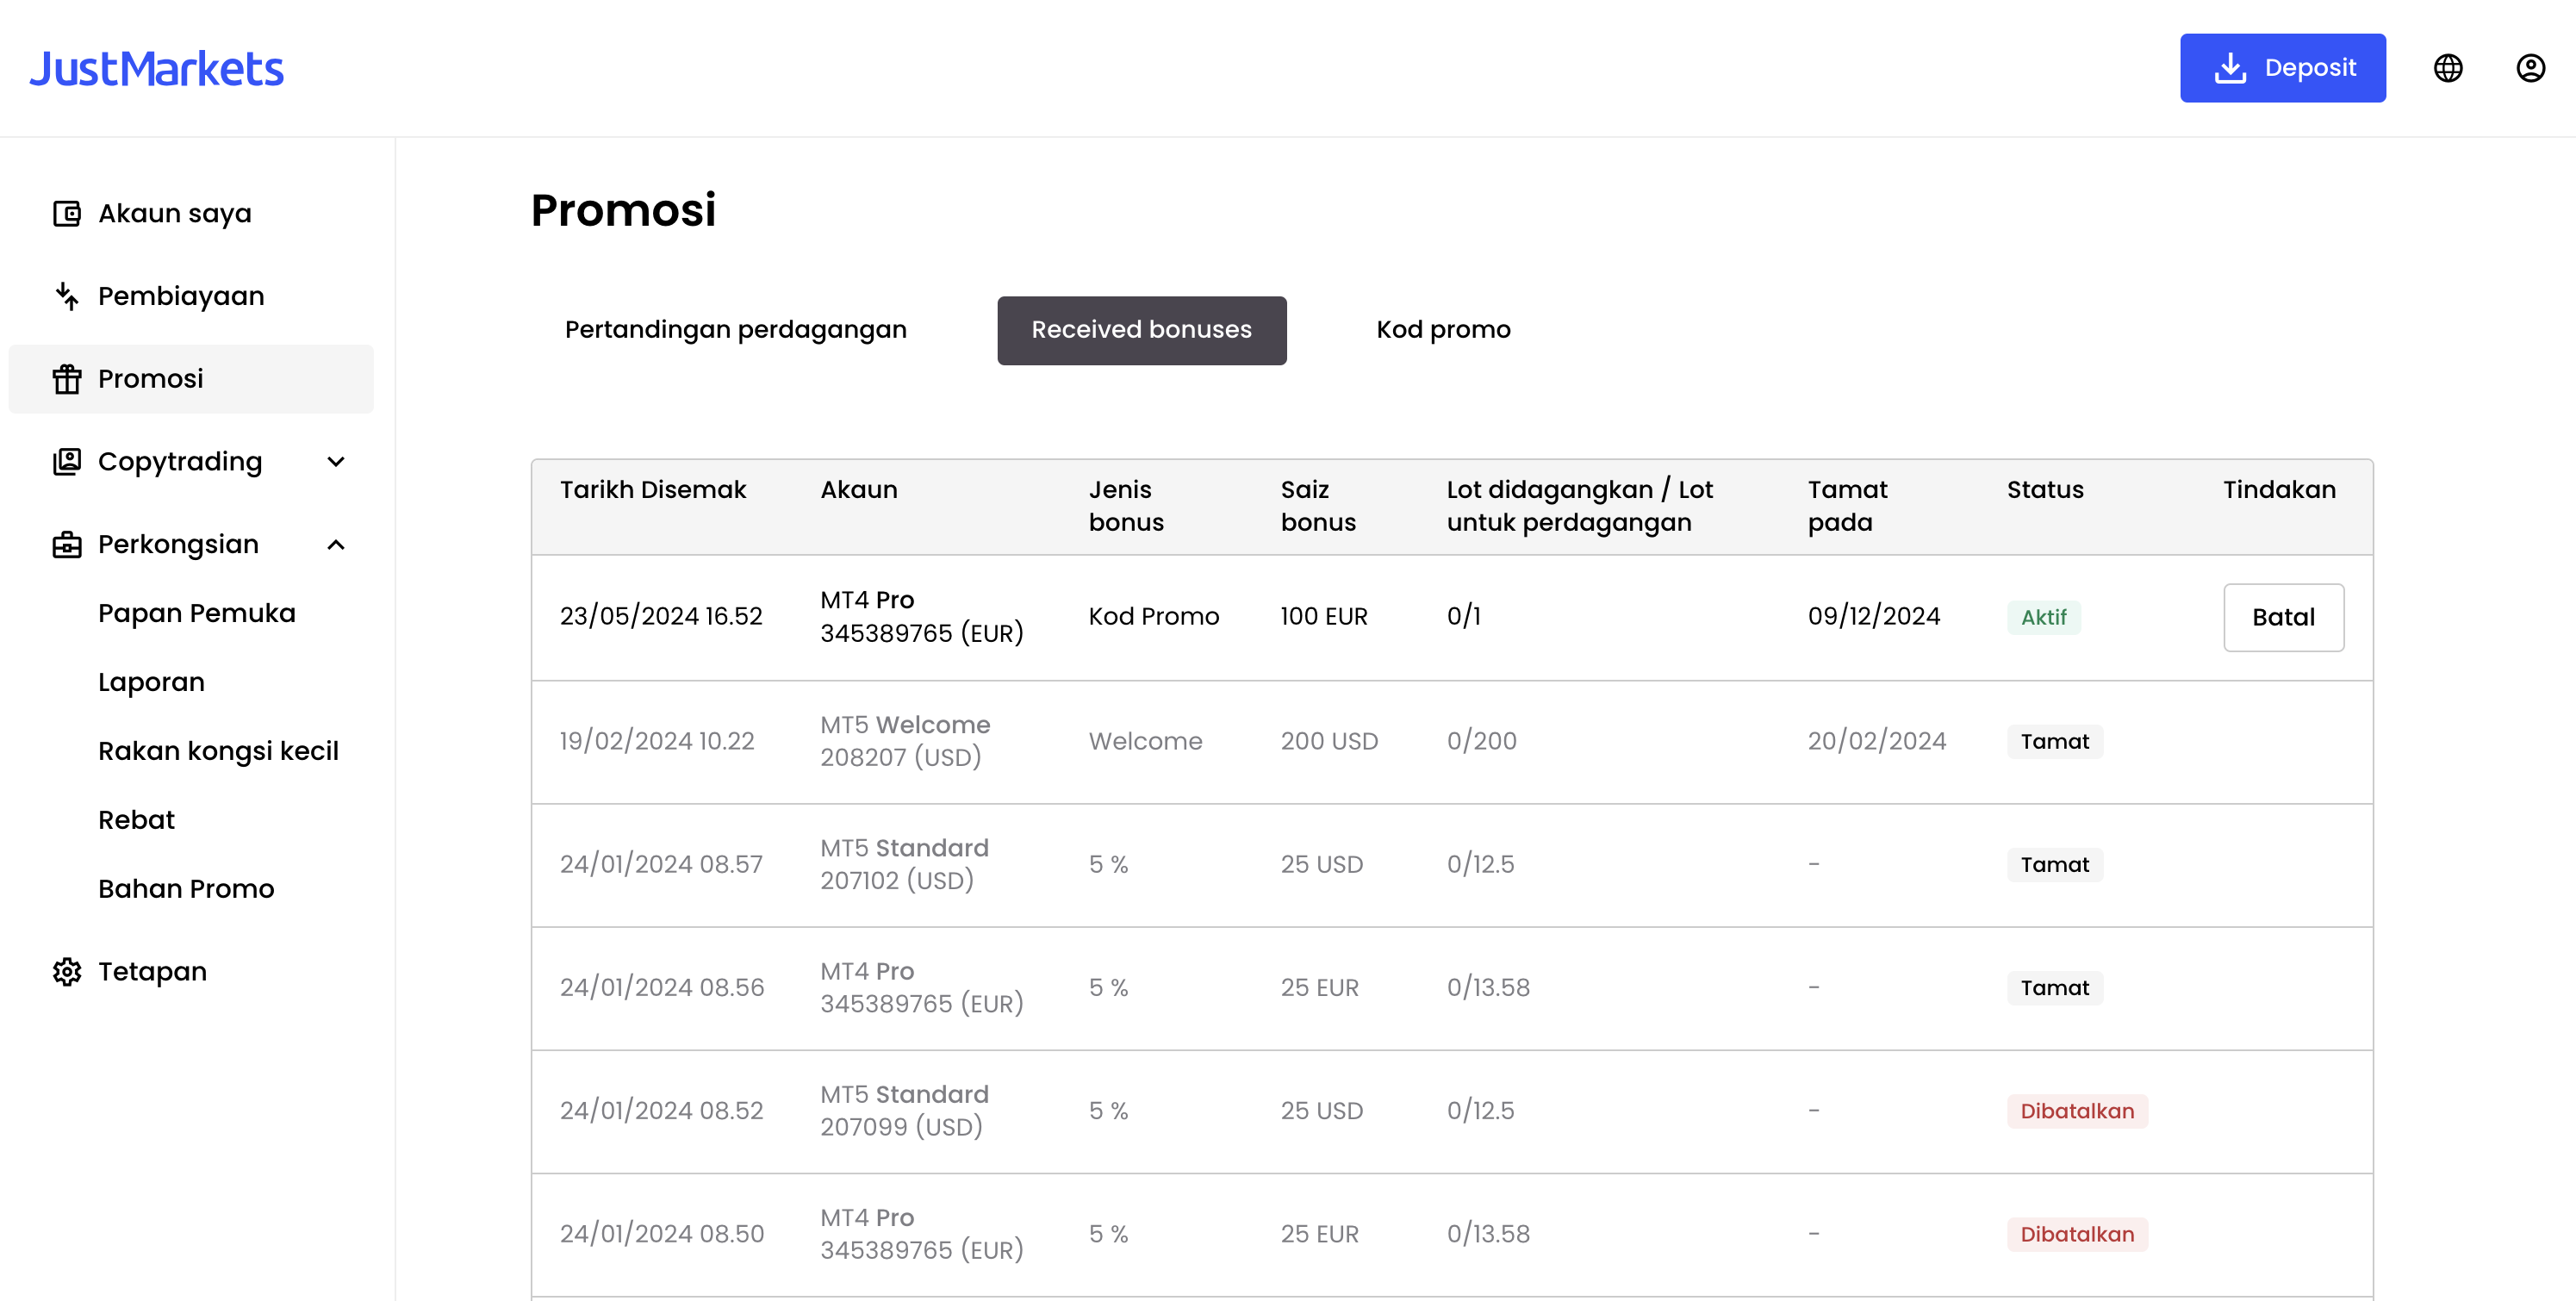Click Dibatalkan badge in the 08.50 row

click(x=2077, y=1234)
